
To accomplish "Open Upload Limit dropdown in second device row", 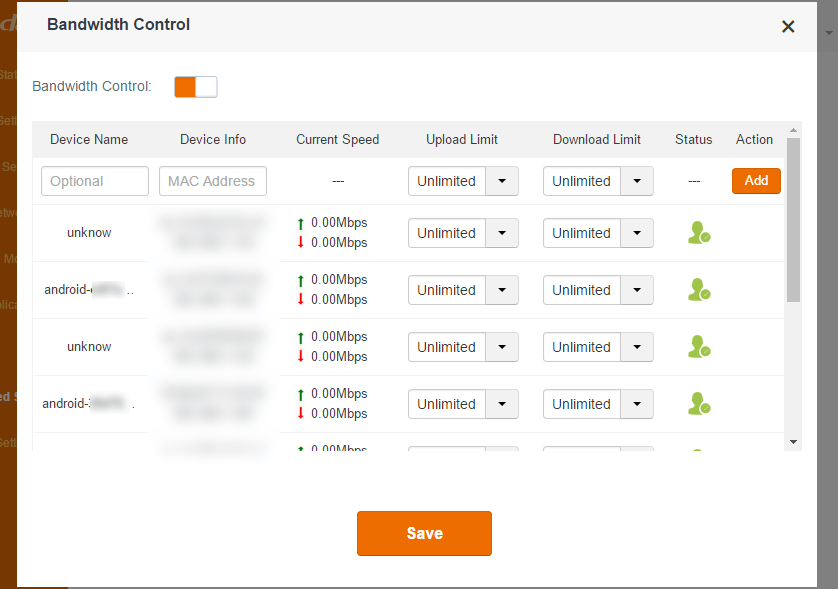I will click(x=502, y=290).
